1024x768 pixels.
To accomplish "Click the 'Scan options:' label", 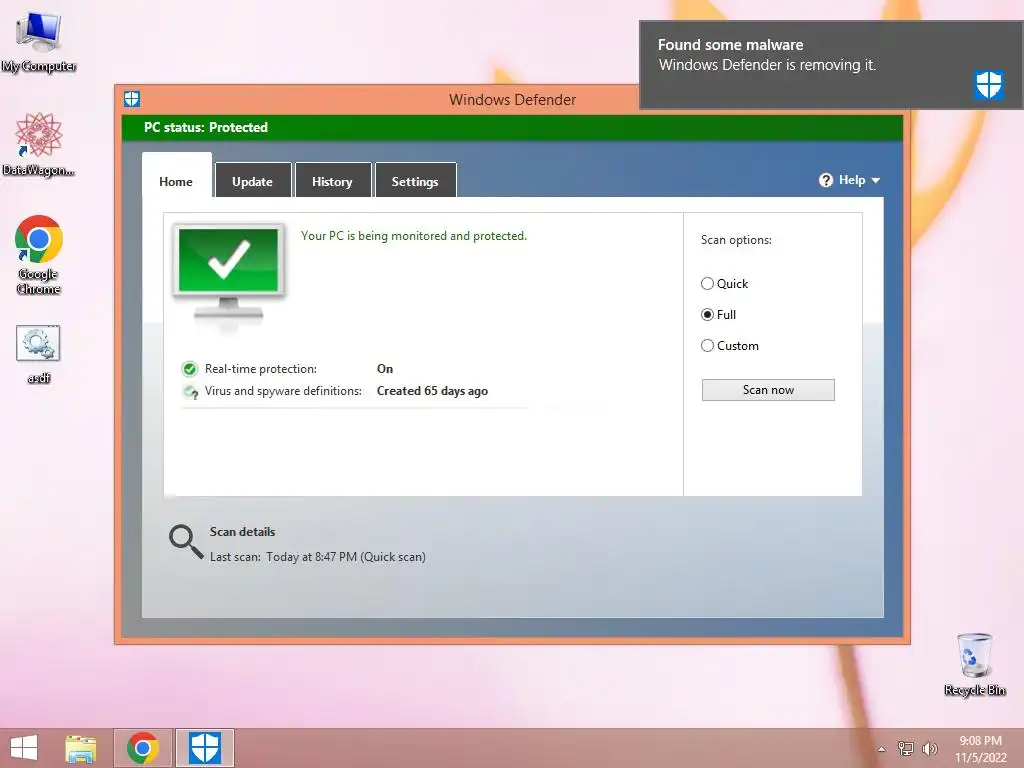I will (x=736, y=240).
